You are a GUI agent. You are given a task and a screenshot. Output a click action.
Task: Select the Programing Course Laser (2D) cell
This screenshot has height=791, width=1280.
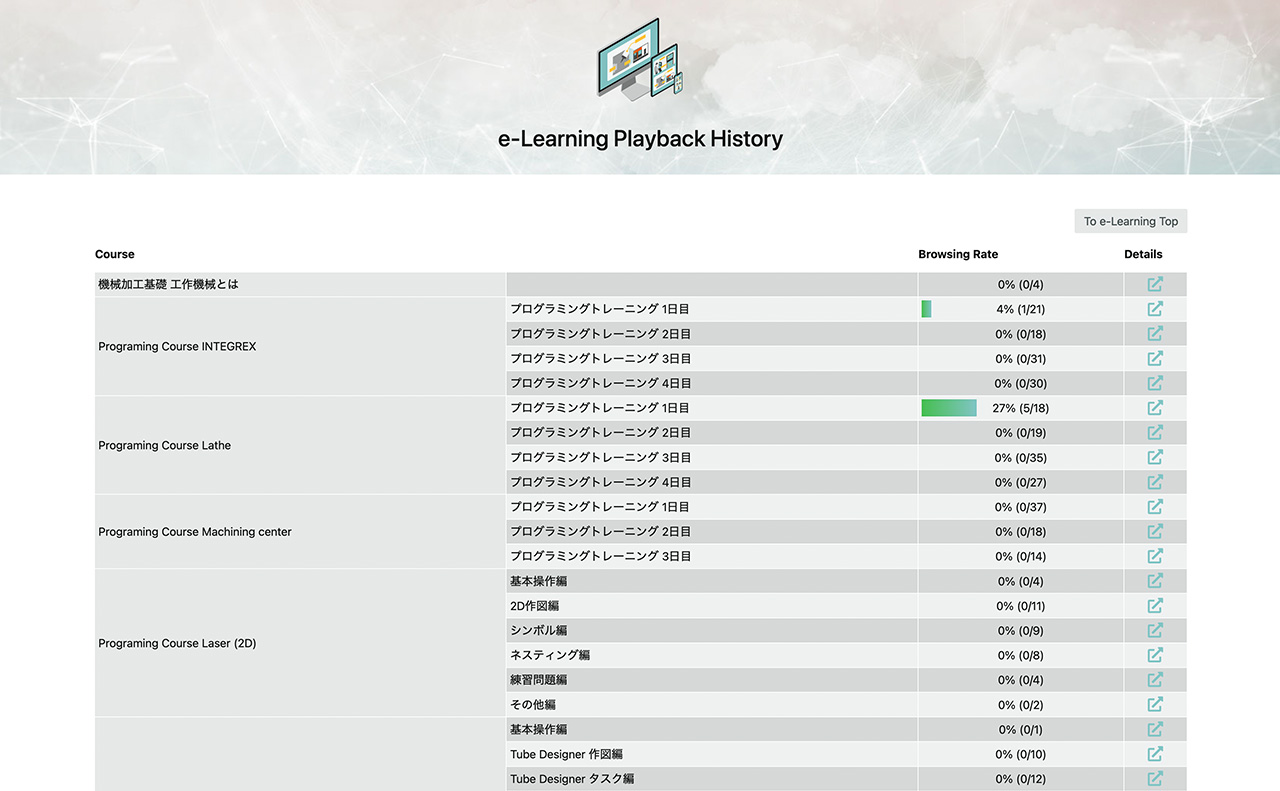click(177, 643)
